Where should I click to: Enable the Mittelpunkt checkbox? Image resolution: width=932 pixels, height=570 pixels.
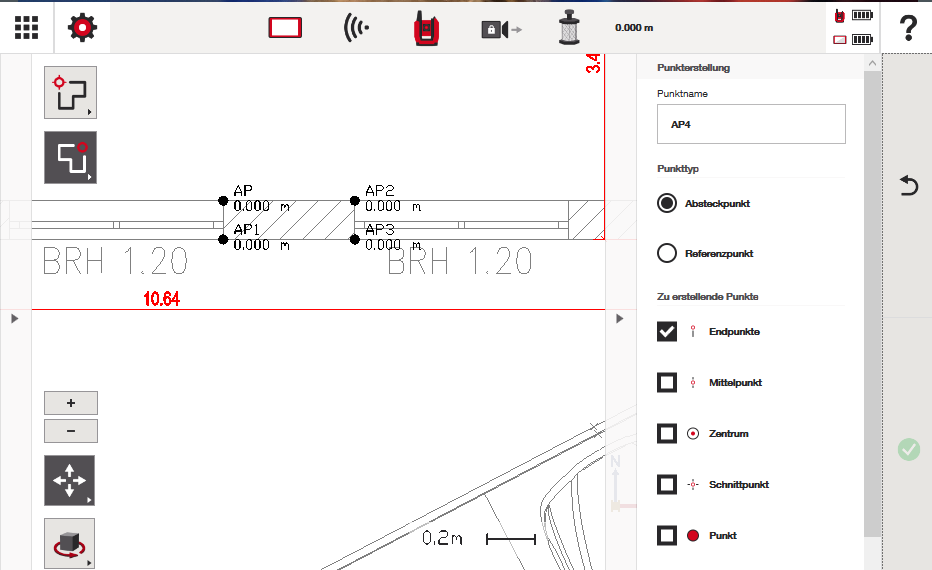coord(667,382)
